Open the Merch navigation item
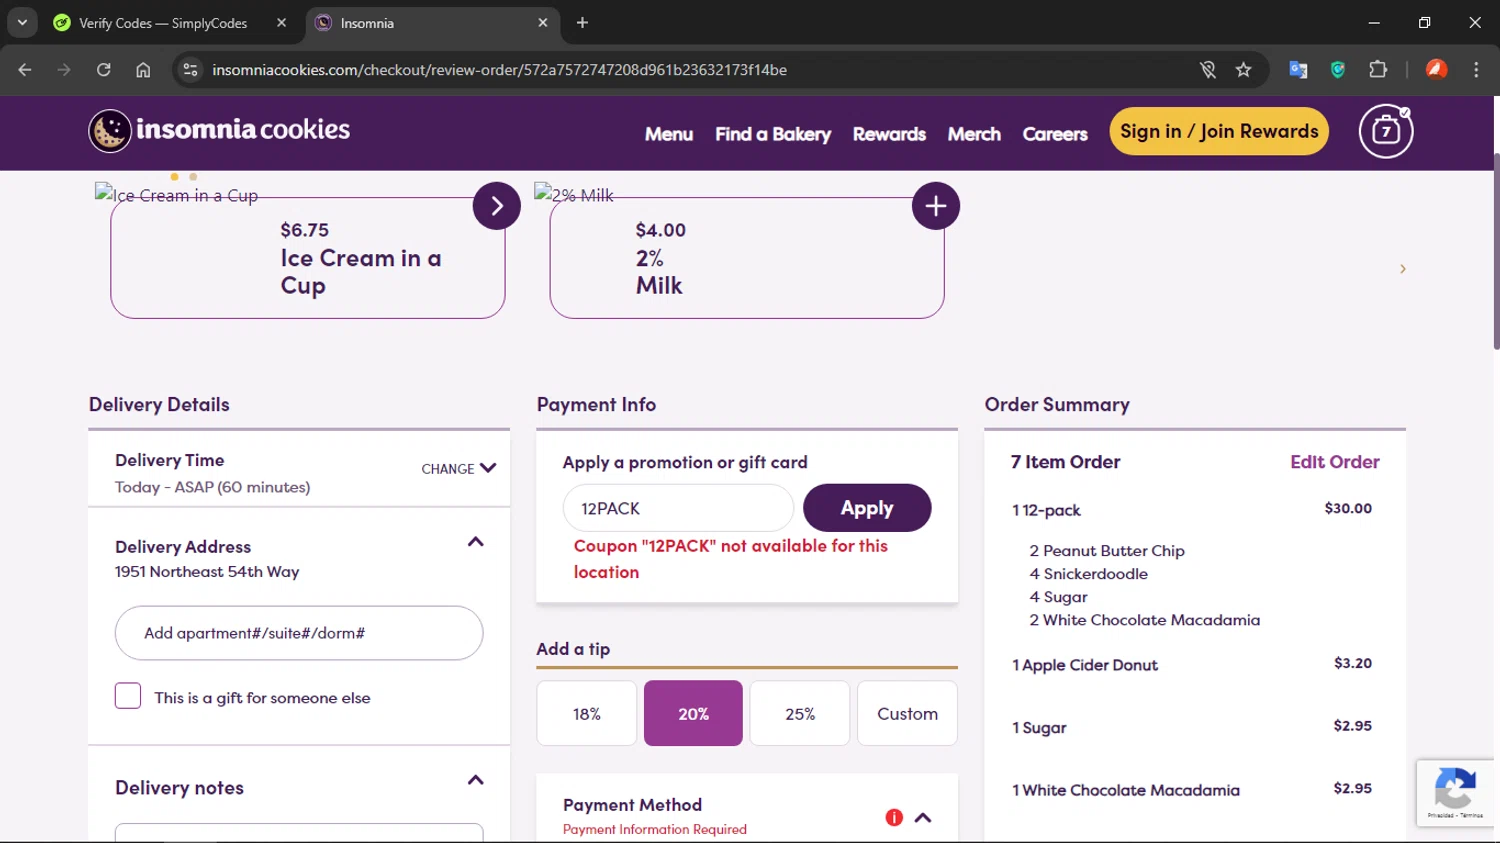 974,134
